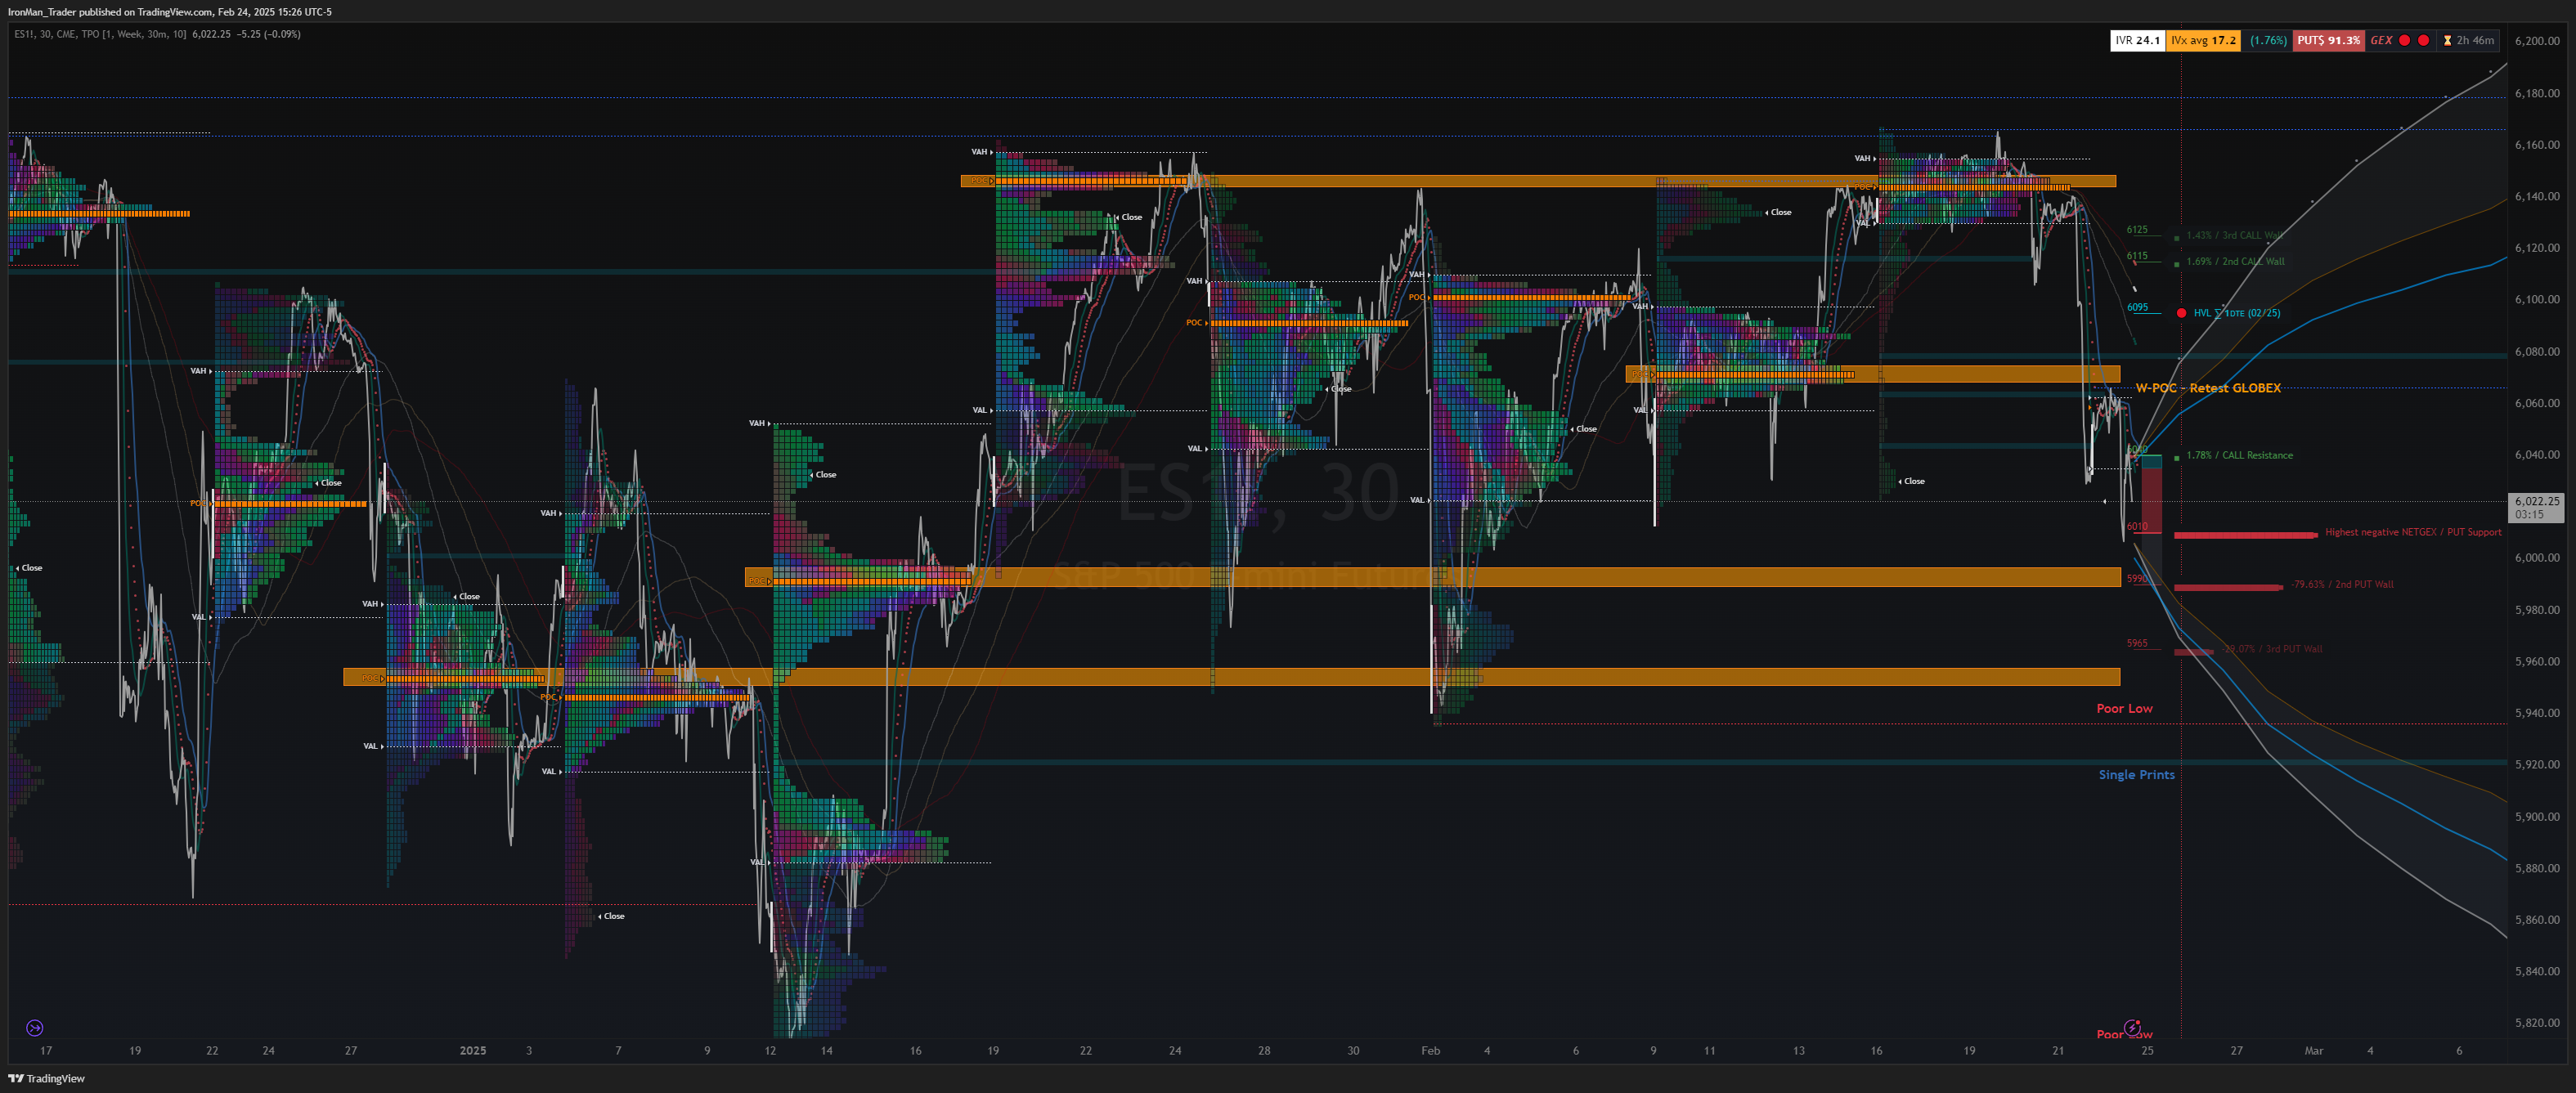Click the Single Prints annotation

[2136, 775]
